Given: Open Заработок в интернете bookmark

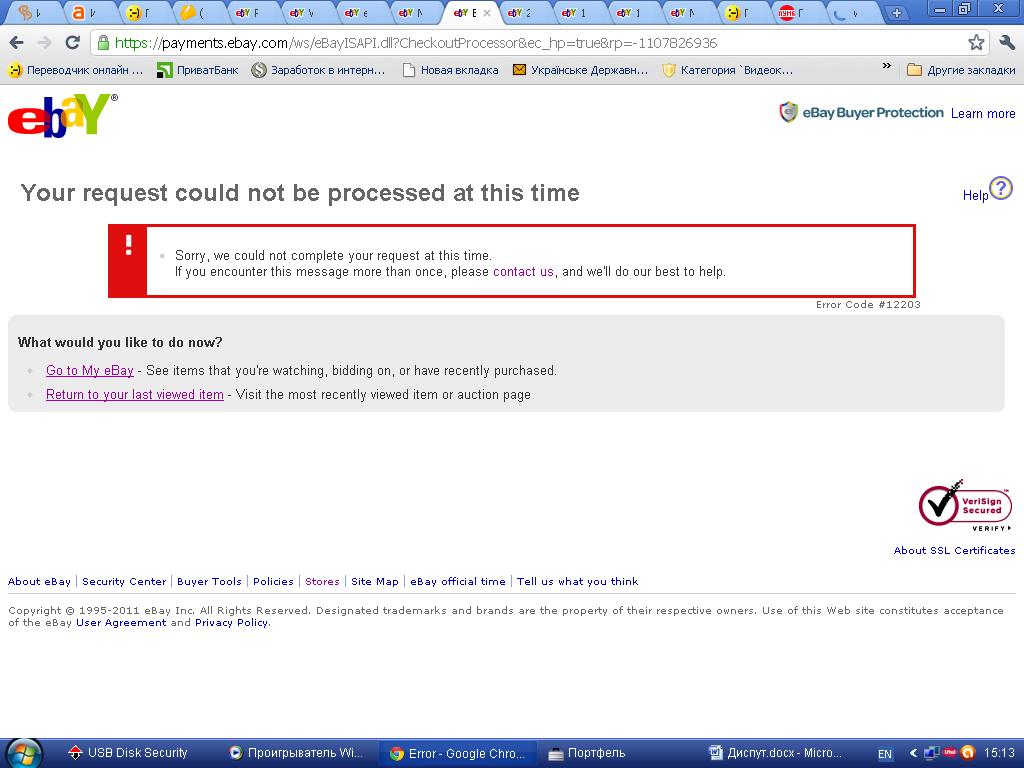Looking at the screenshot, I should coord(319,70).
